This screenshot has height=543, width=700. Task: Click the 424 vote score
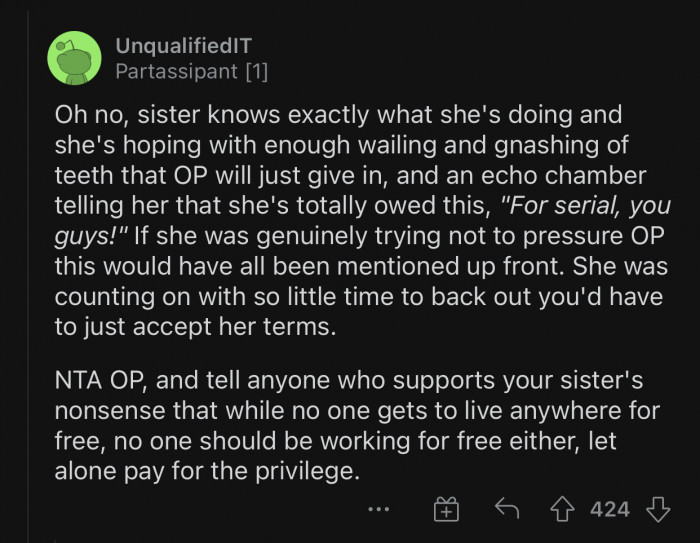click(610, 510)
